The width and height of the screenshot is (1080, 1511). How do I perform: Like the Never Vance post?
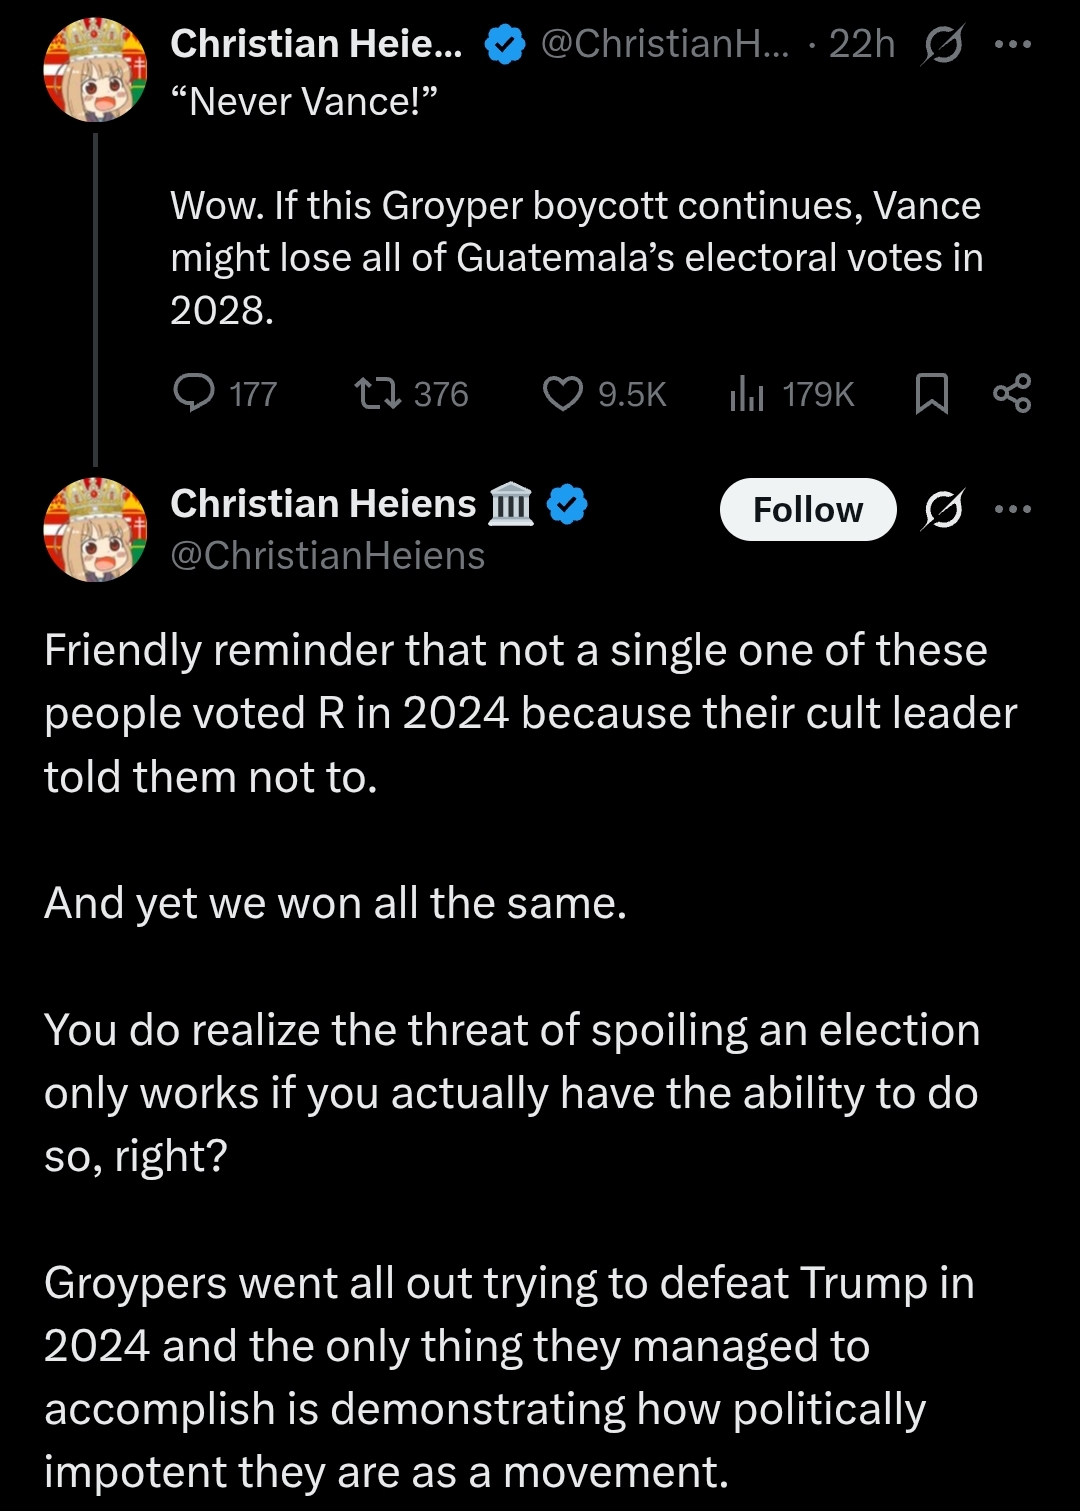point(563,393)
